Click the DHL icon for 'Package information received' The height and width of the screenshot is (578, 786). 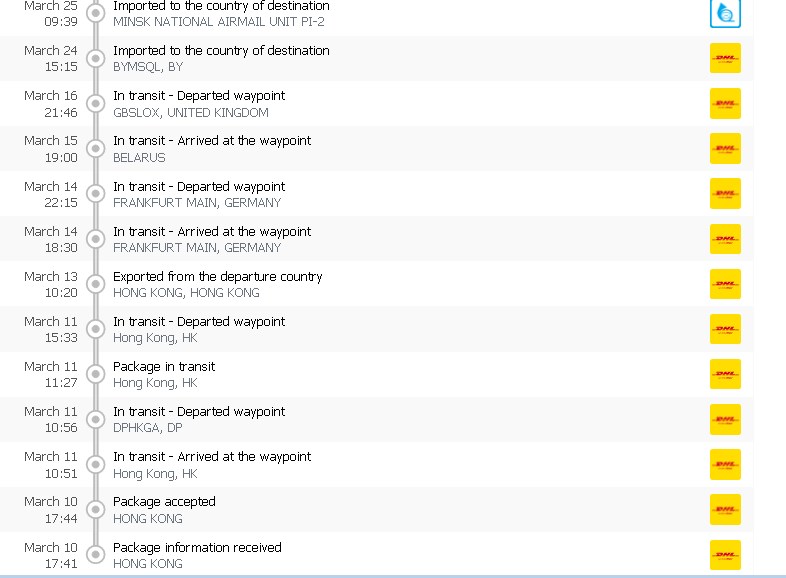tap(725, 555)
